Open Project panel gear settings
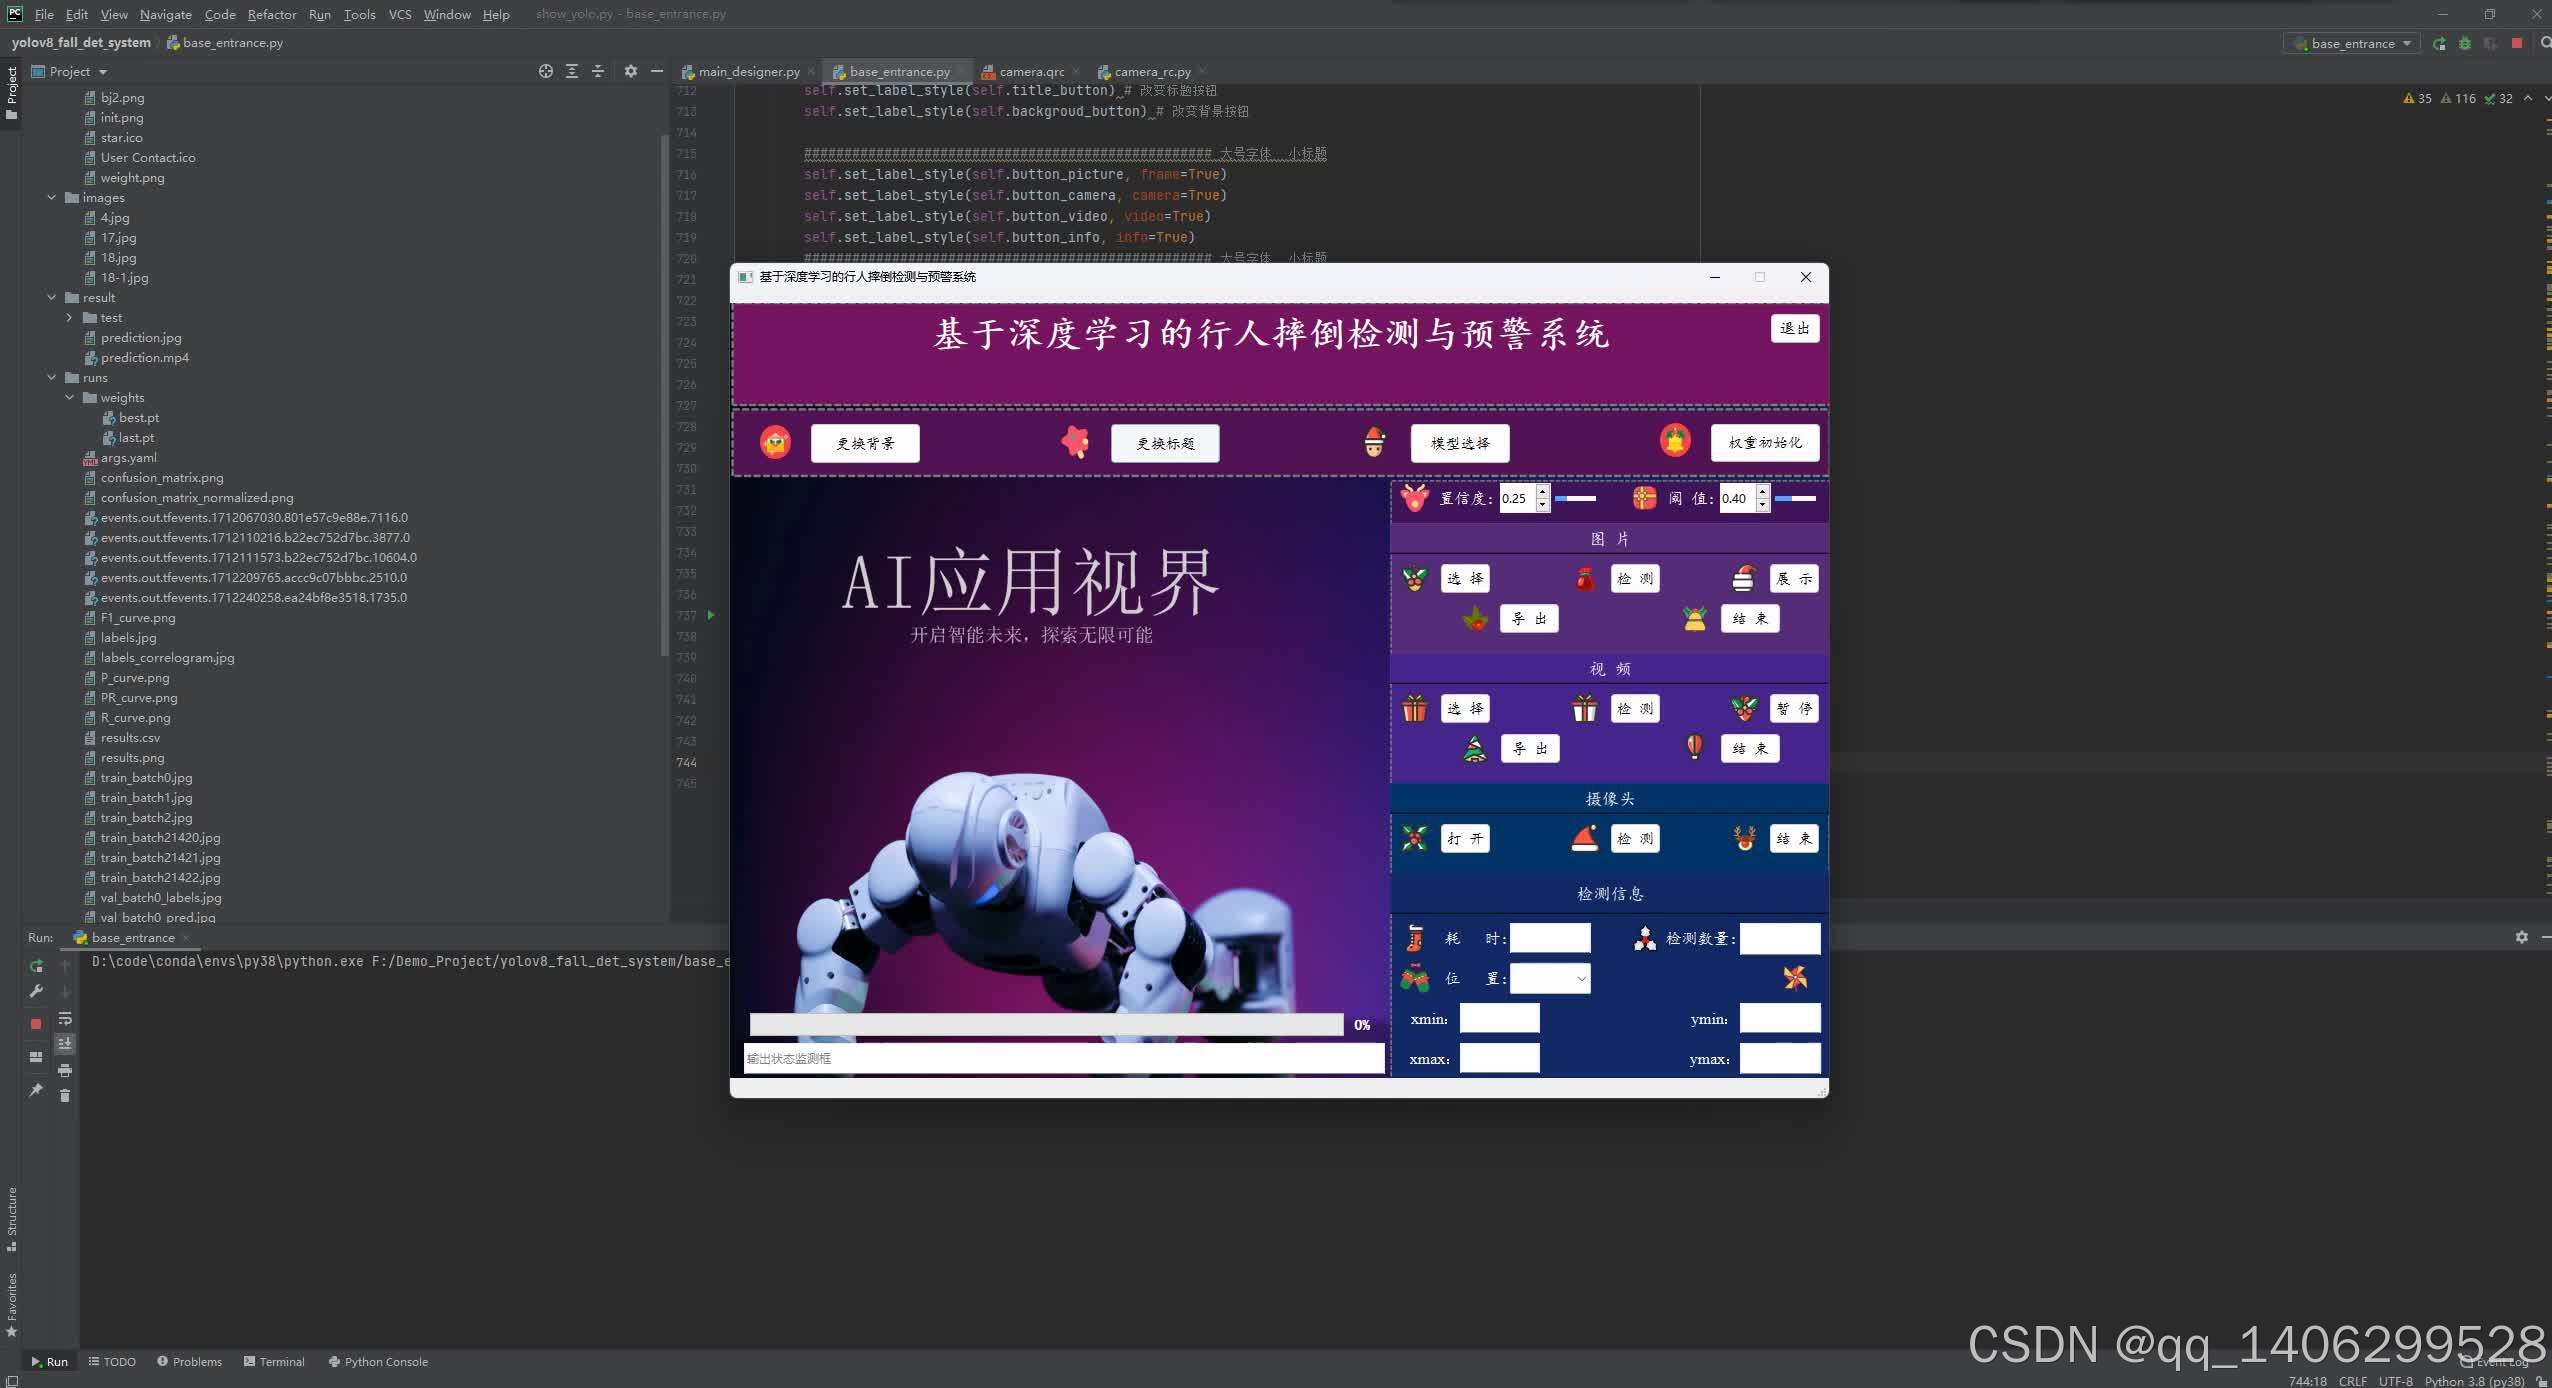The image size is (2552, 1388). pos(630,72)
